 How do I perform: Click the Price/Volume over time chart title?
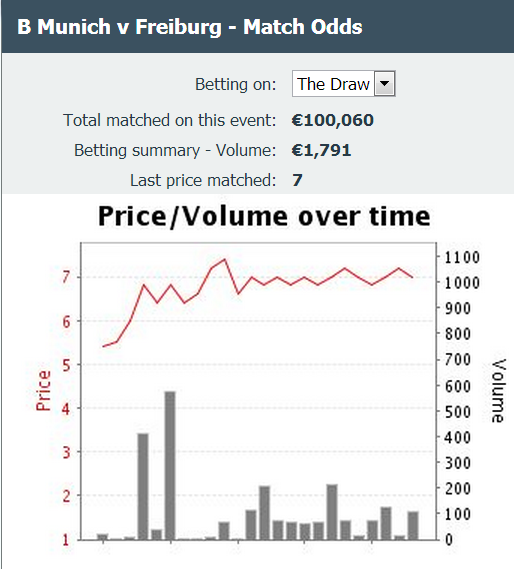[264, 216]
